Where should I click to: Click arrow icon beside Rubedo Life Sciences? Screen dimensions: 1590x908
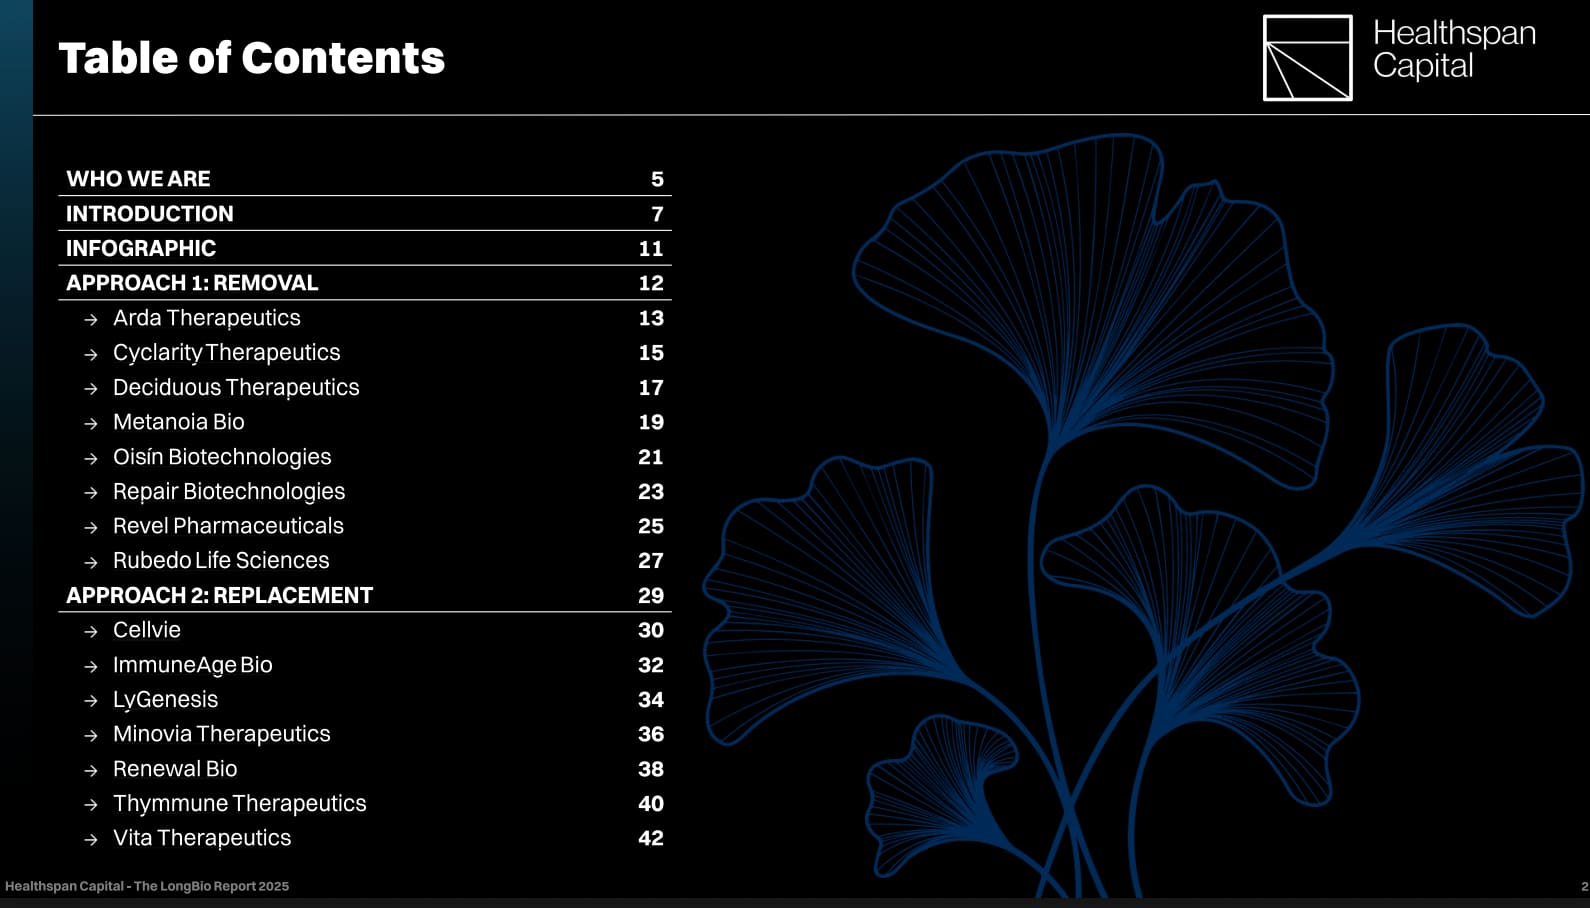91,562
